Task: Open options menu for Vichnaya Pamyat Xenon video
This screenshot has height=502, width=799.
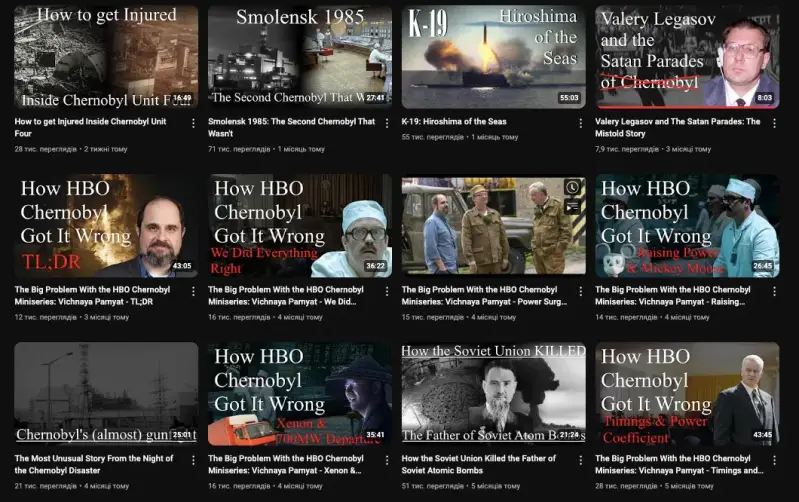Action: [387, 460]
